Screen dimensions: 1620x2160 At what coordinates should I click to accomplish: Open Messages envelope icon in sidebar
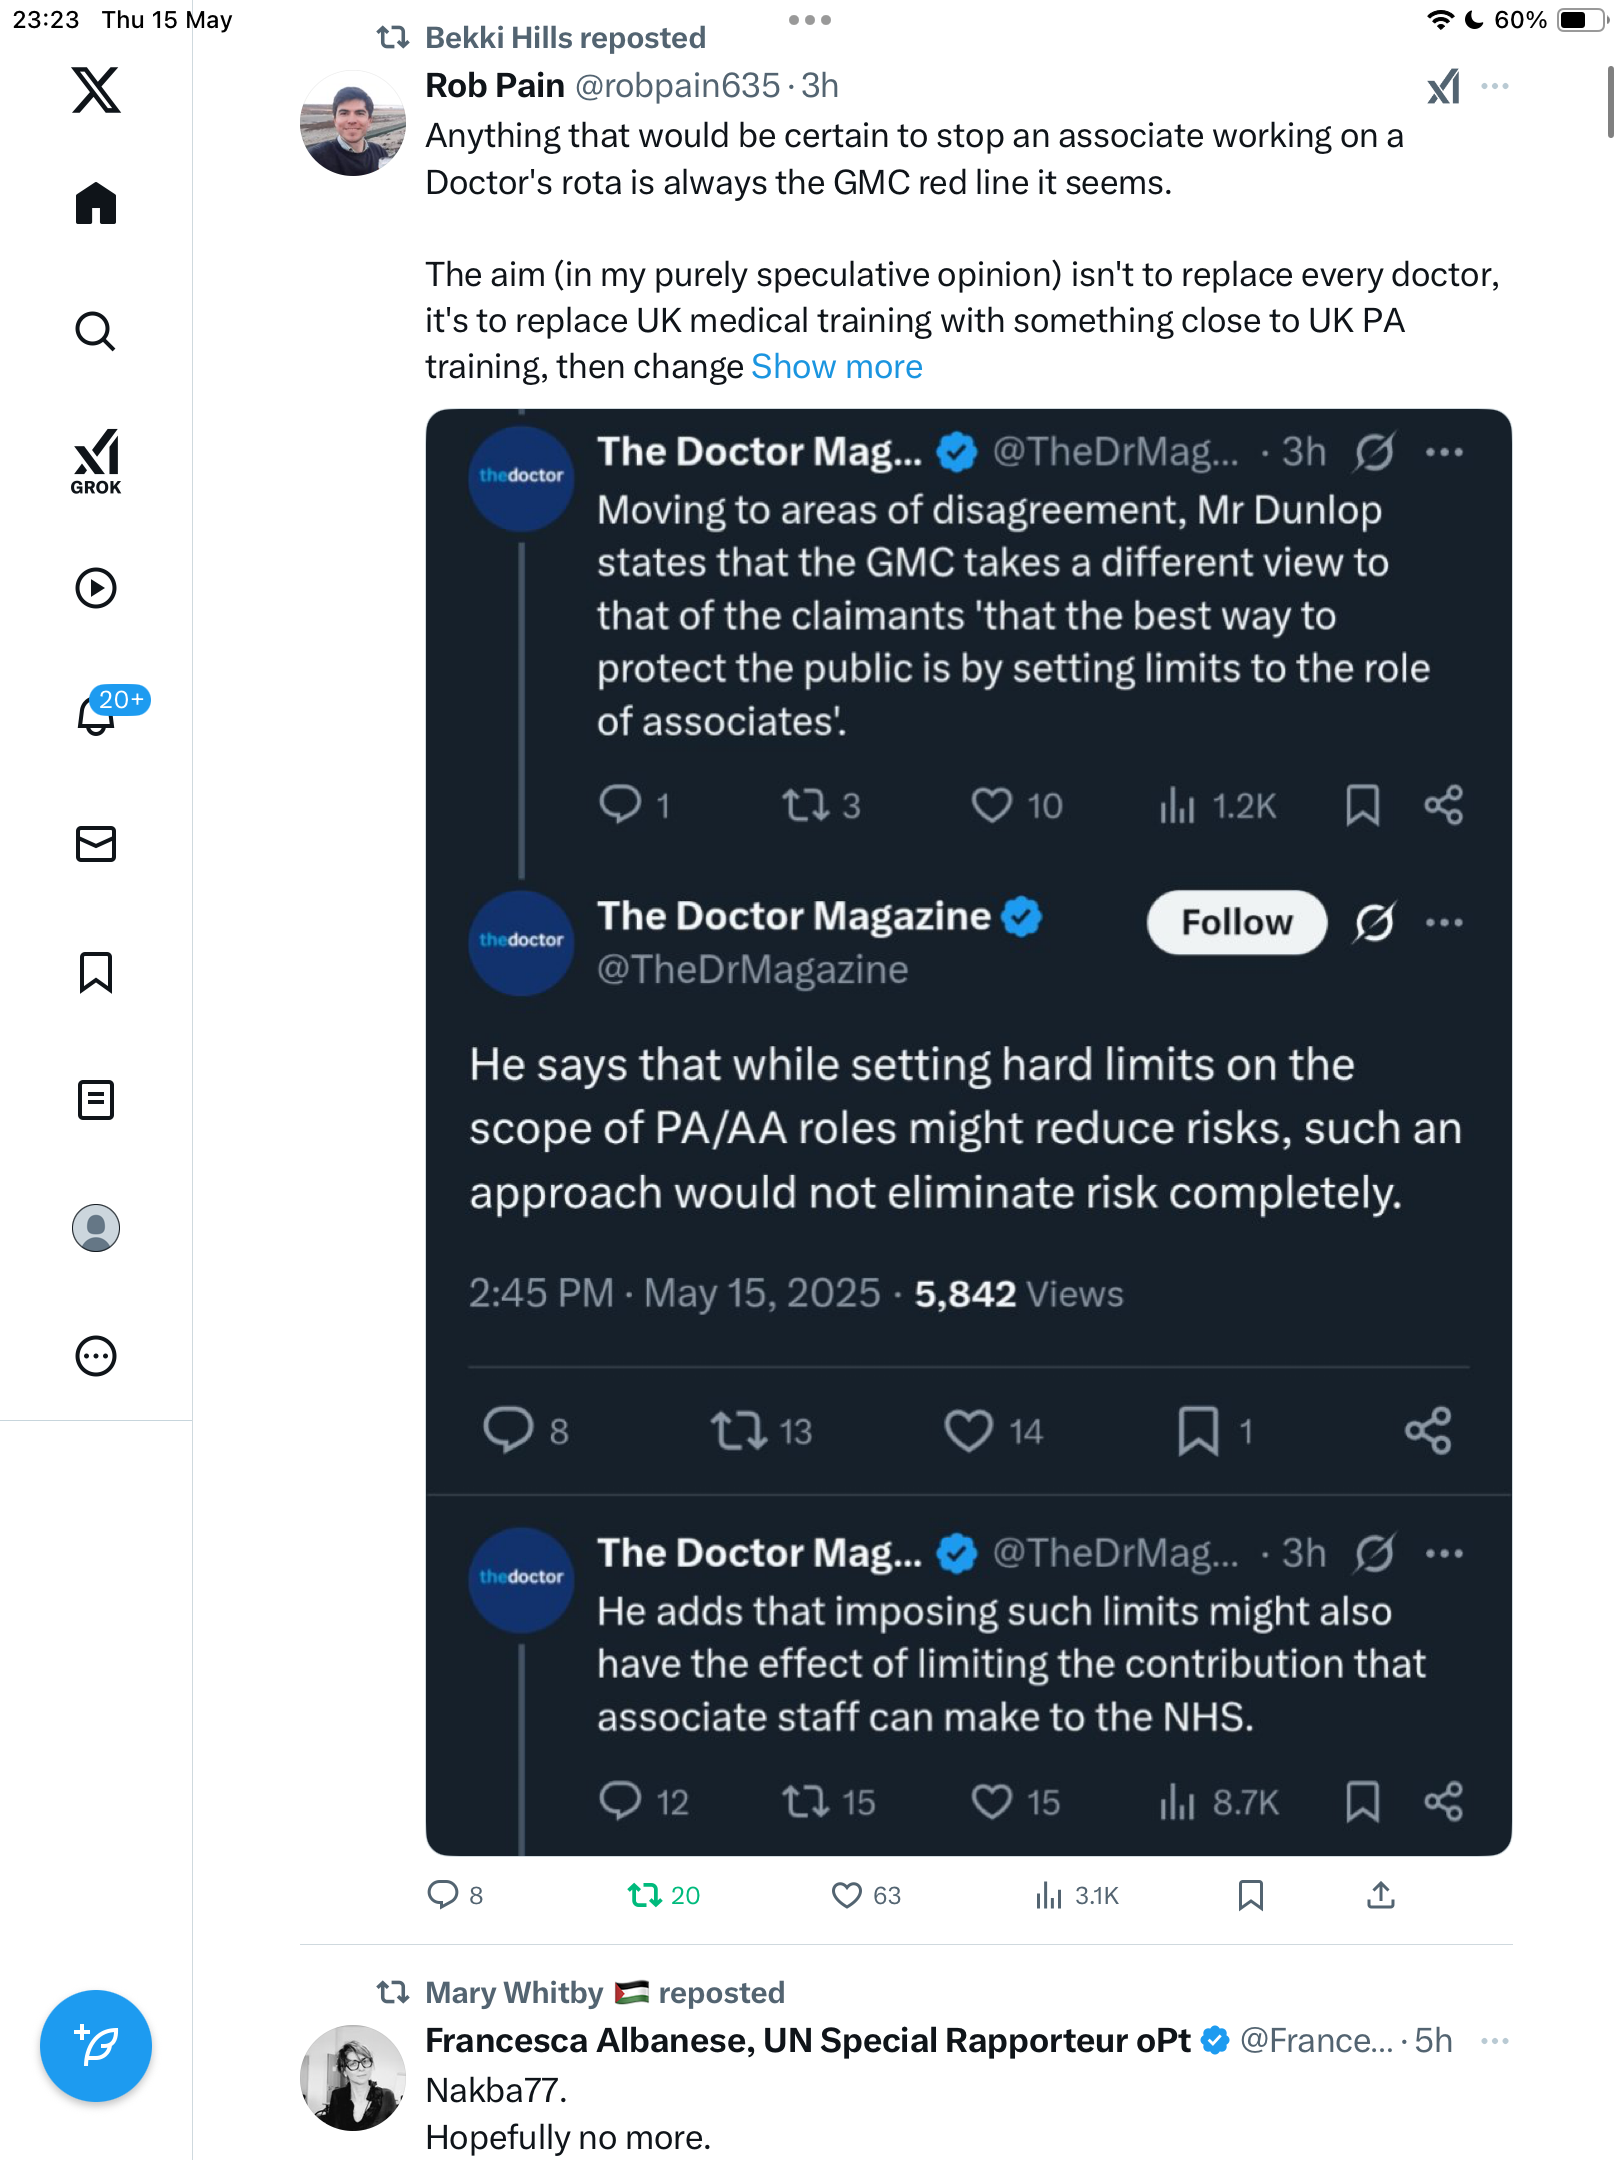96,844
